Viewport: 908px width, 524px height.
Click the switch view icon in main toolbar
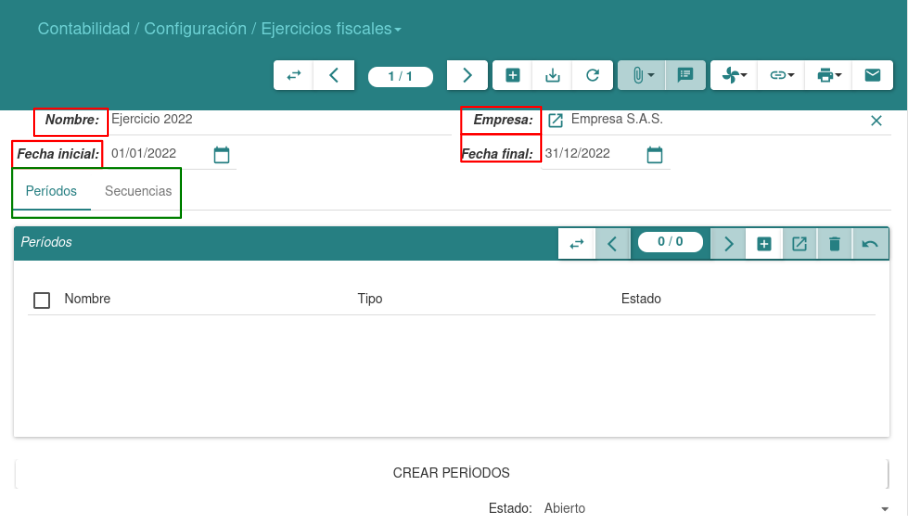(x=294, y=75)
